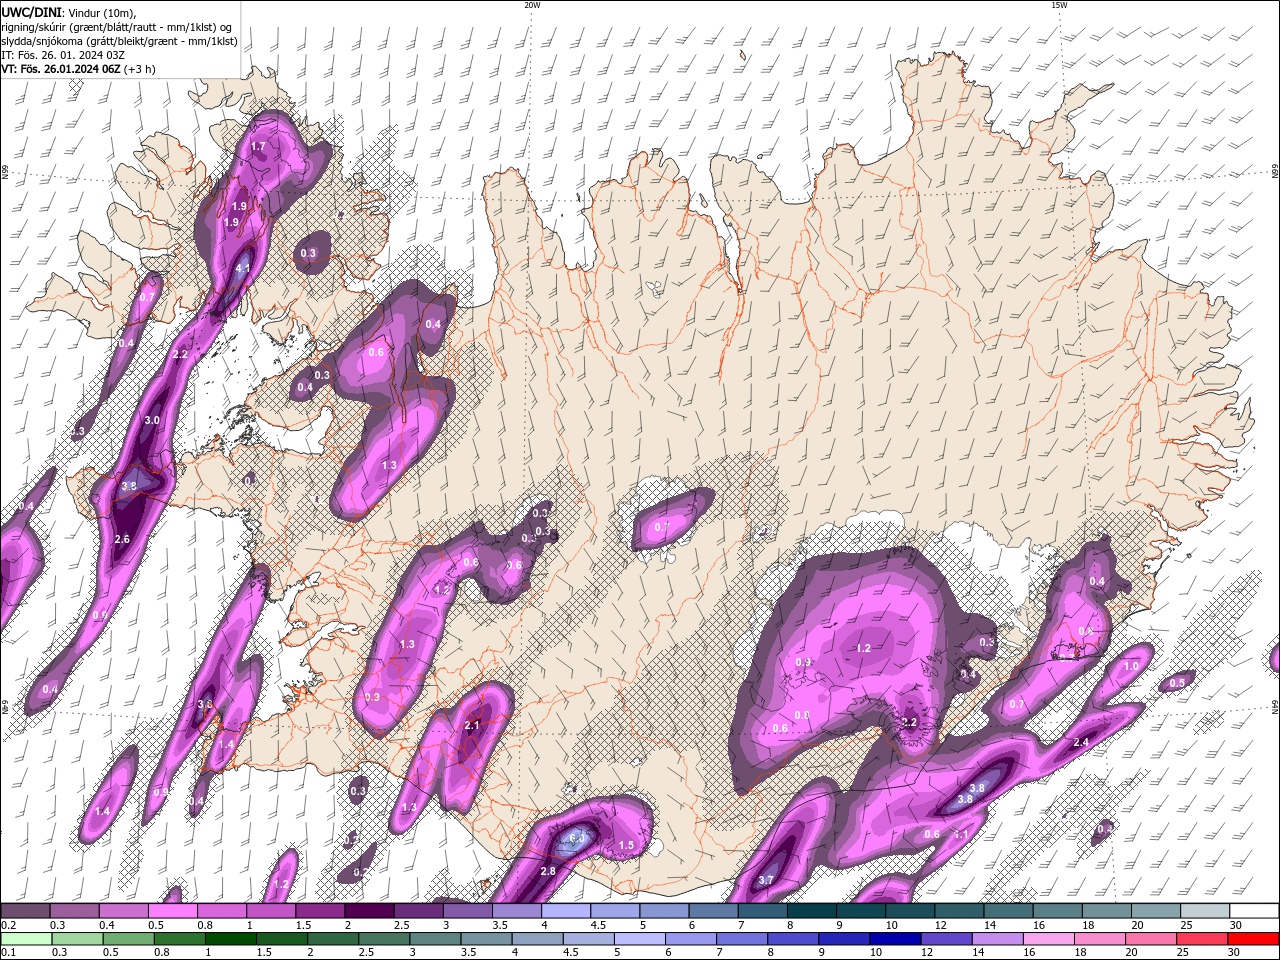Click the 25–30 pale grey swatch in snow legend

[x=1205, y=911]
